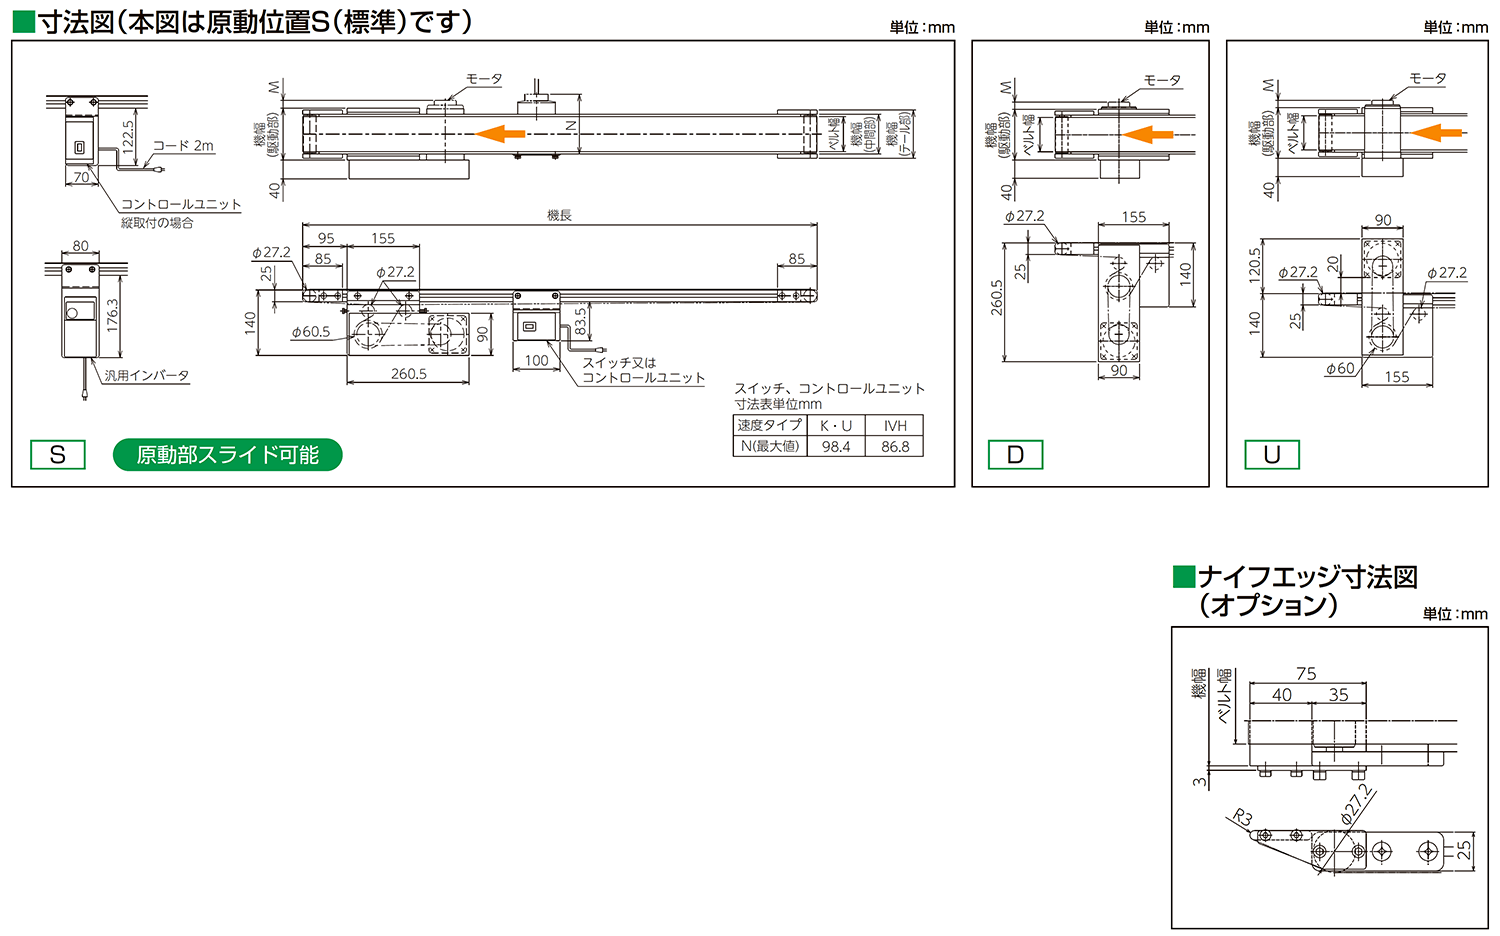The height and width of the screenshot is (936, 1500).
Task: Click the '86.8' table value
Action: (x=895, y=447)
